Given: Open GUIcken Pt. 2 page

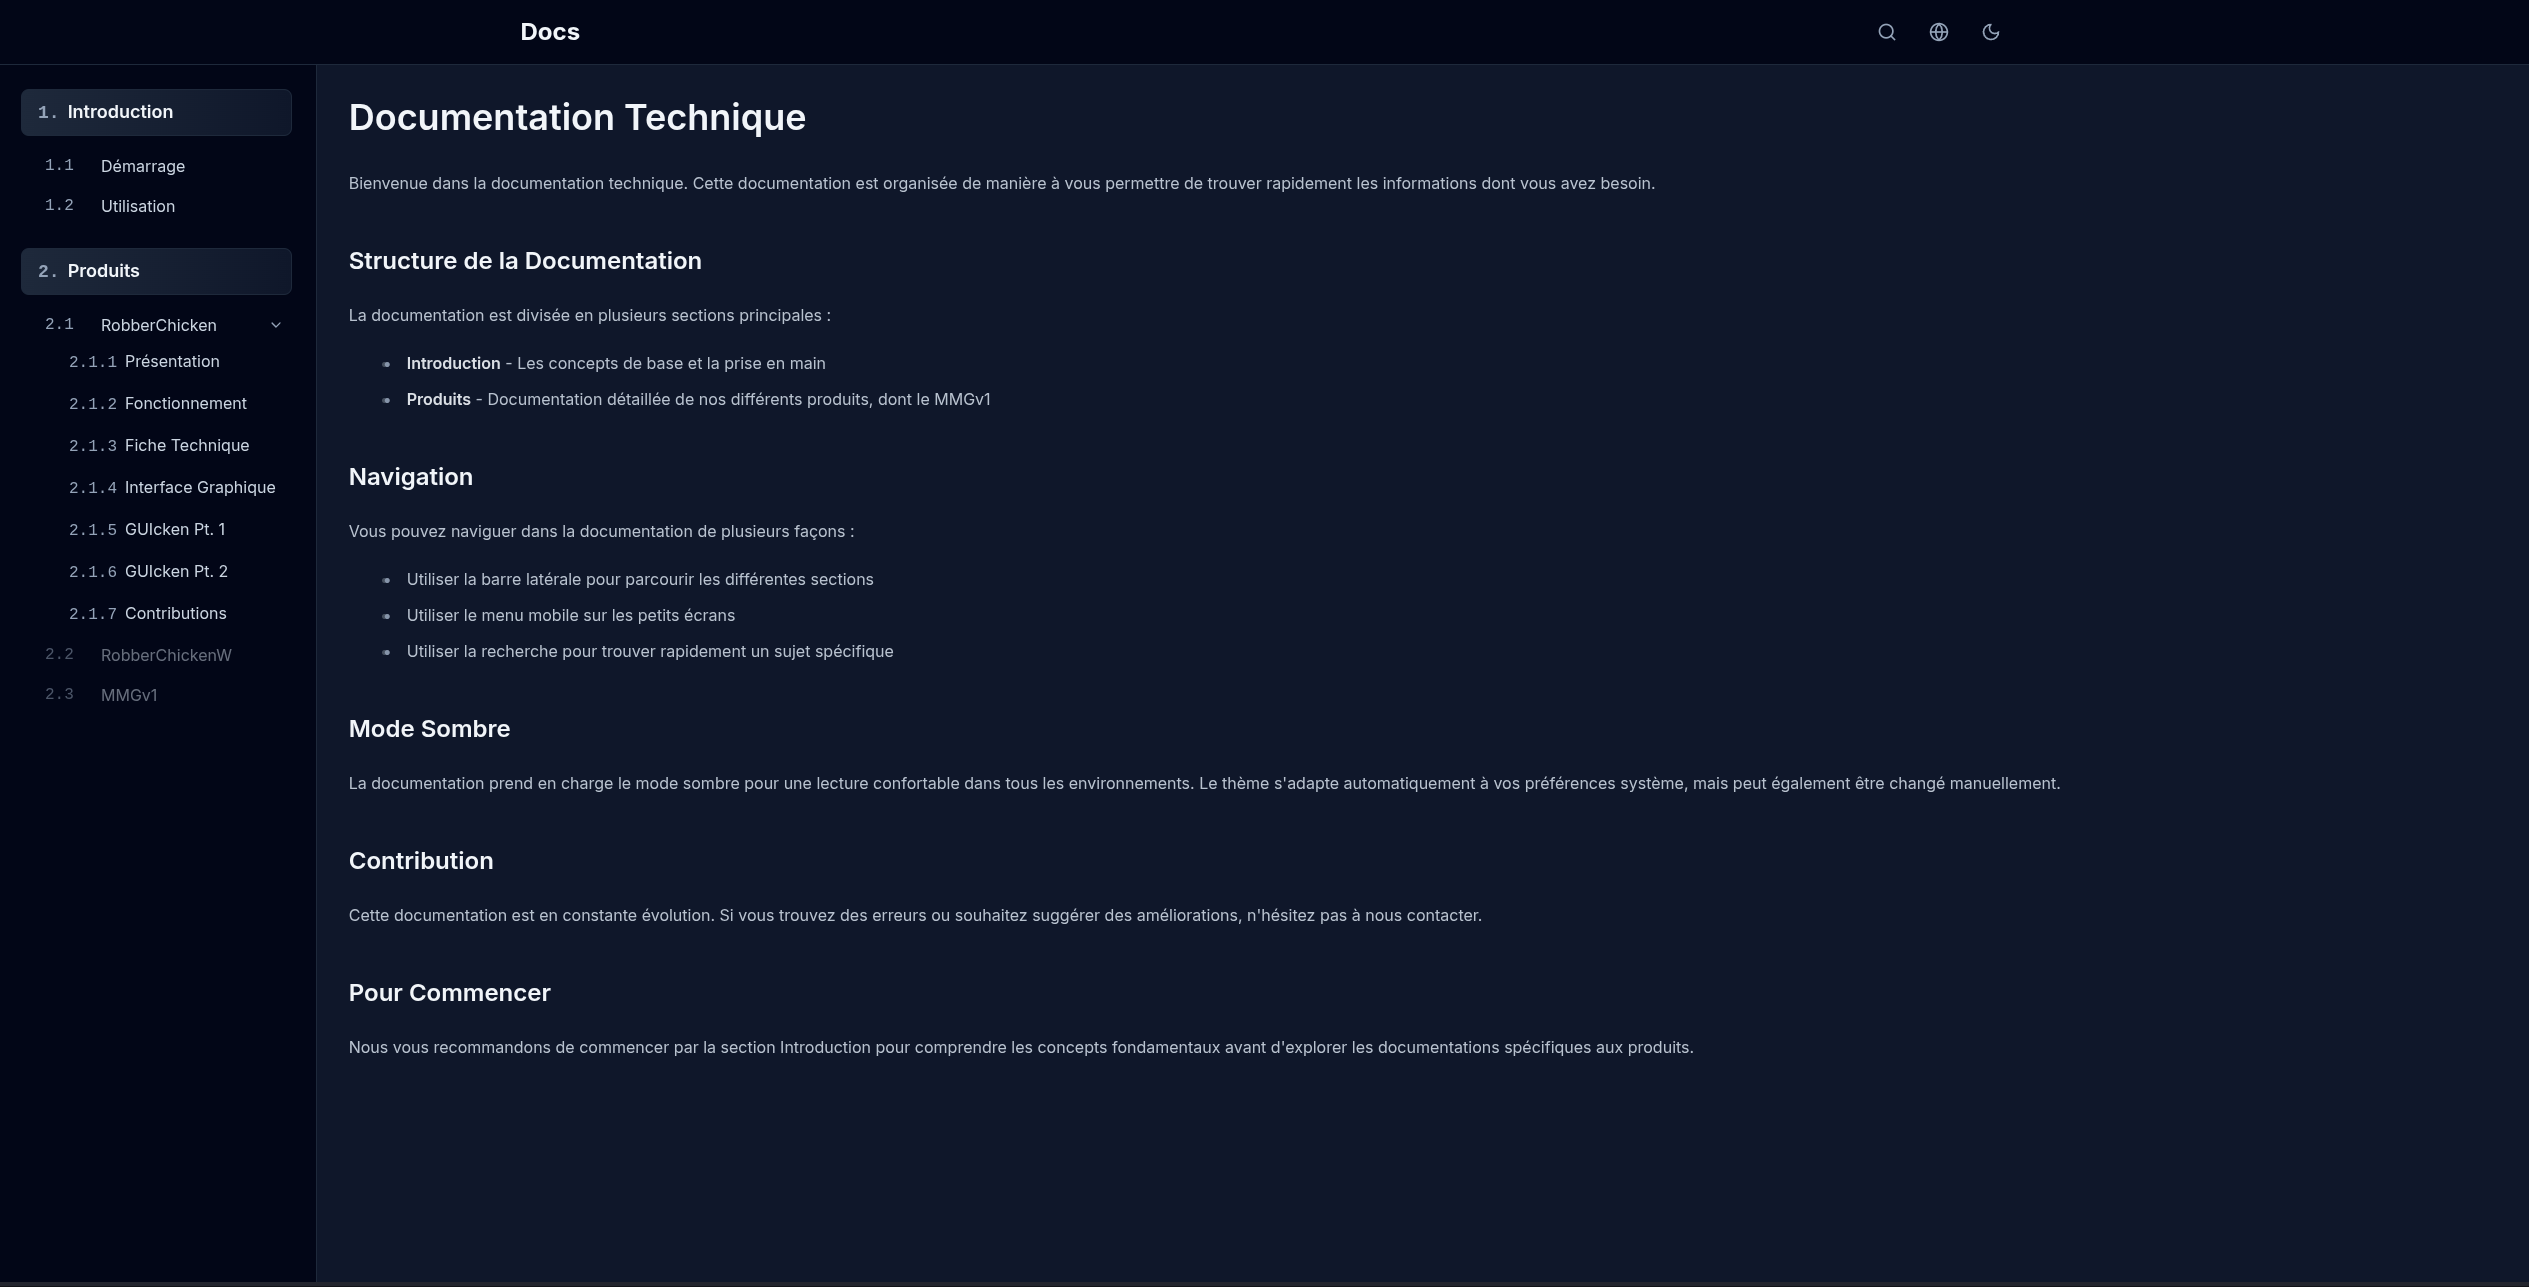Looking at the screenshot, I should pyautogui.click(x=176, y=571).
